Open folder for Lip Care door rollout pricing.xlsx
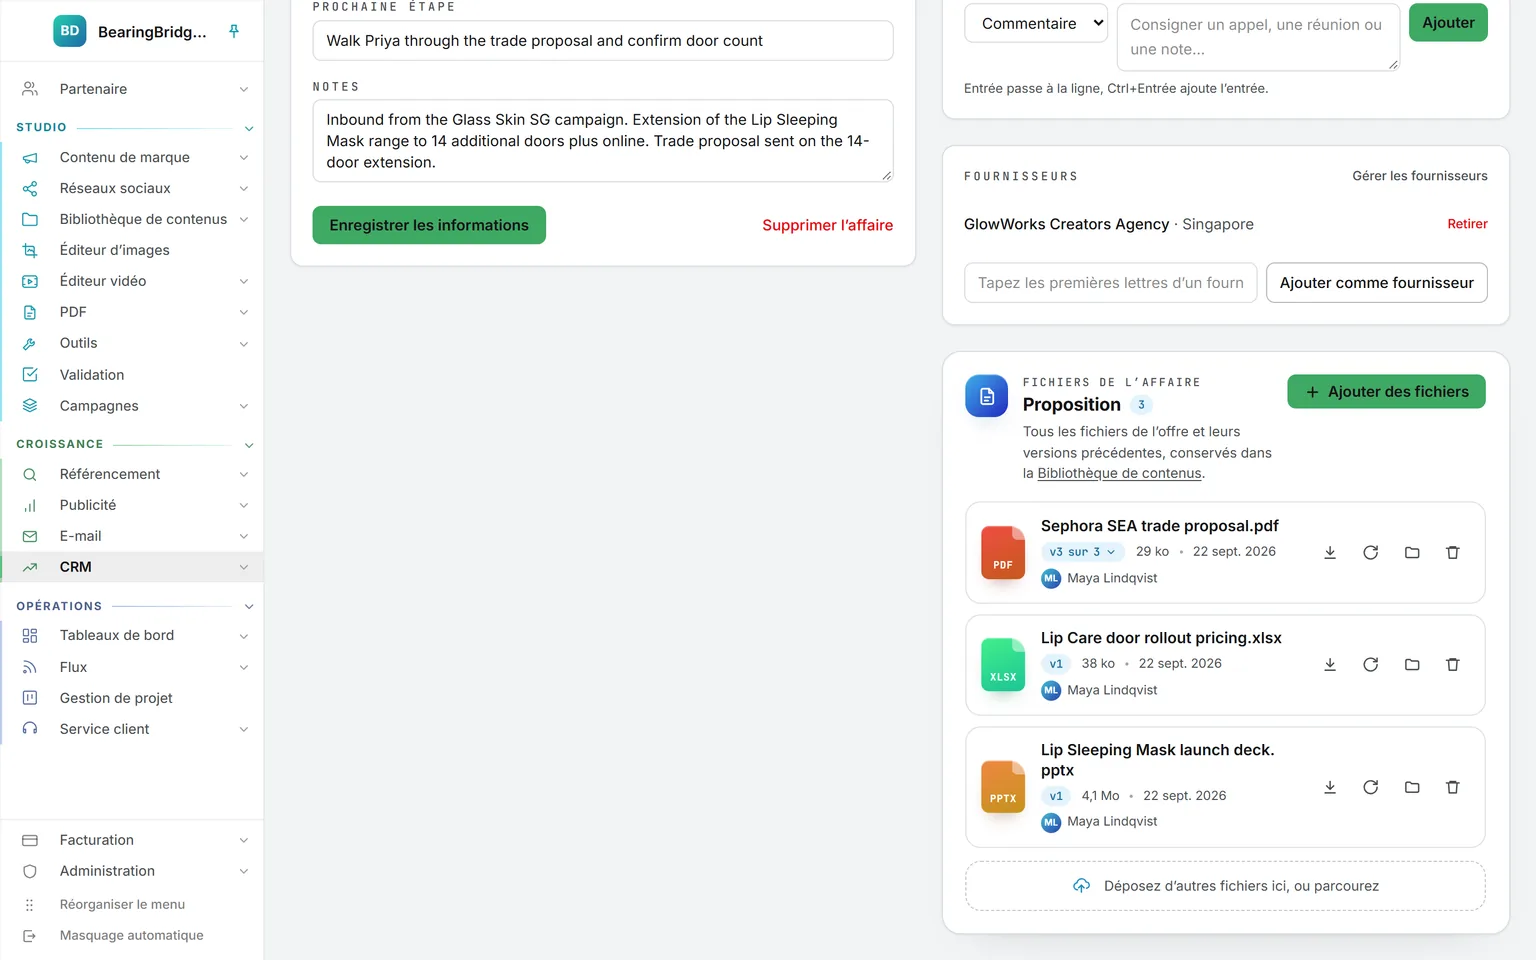1536x960 pixels. click(x=1412, y=665)
